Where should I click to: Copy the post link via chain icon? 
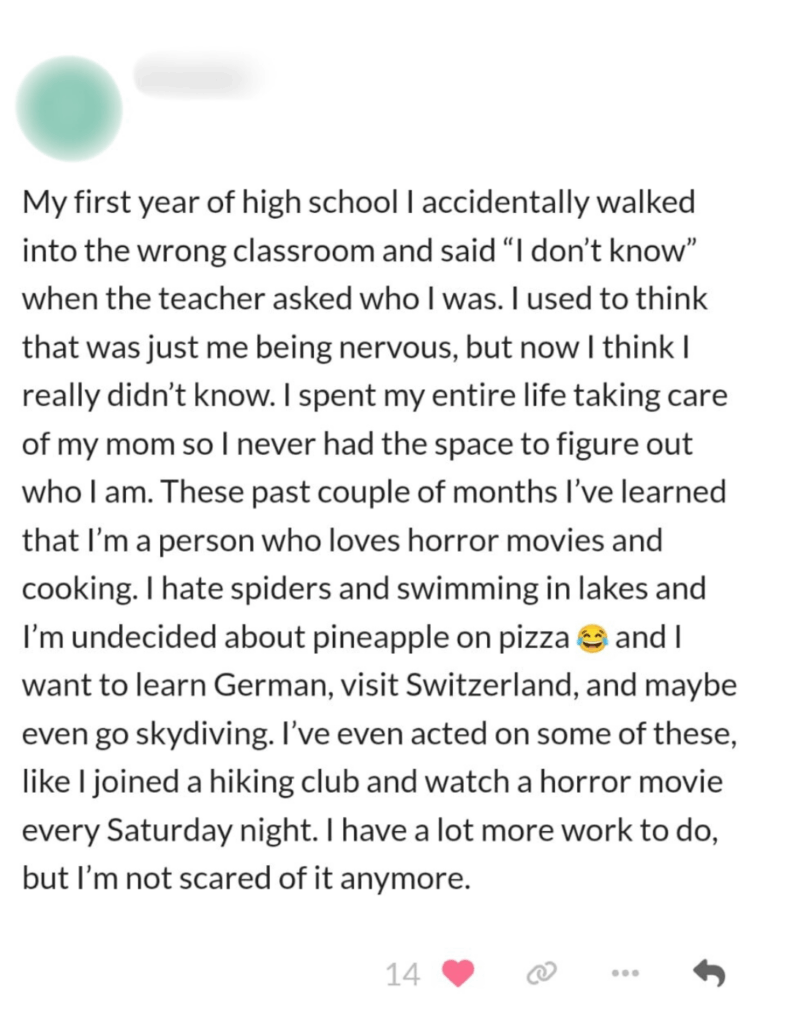(541, 972)
